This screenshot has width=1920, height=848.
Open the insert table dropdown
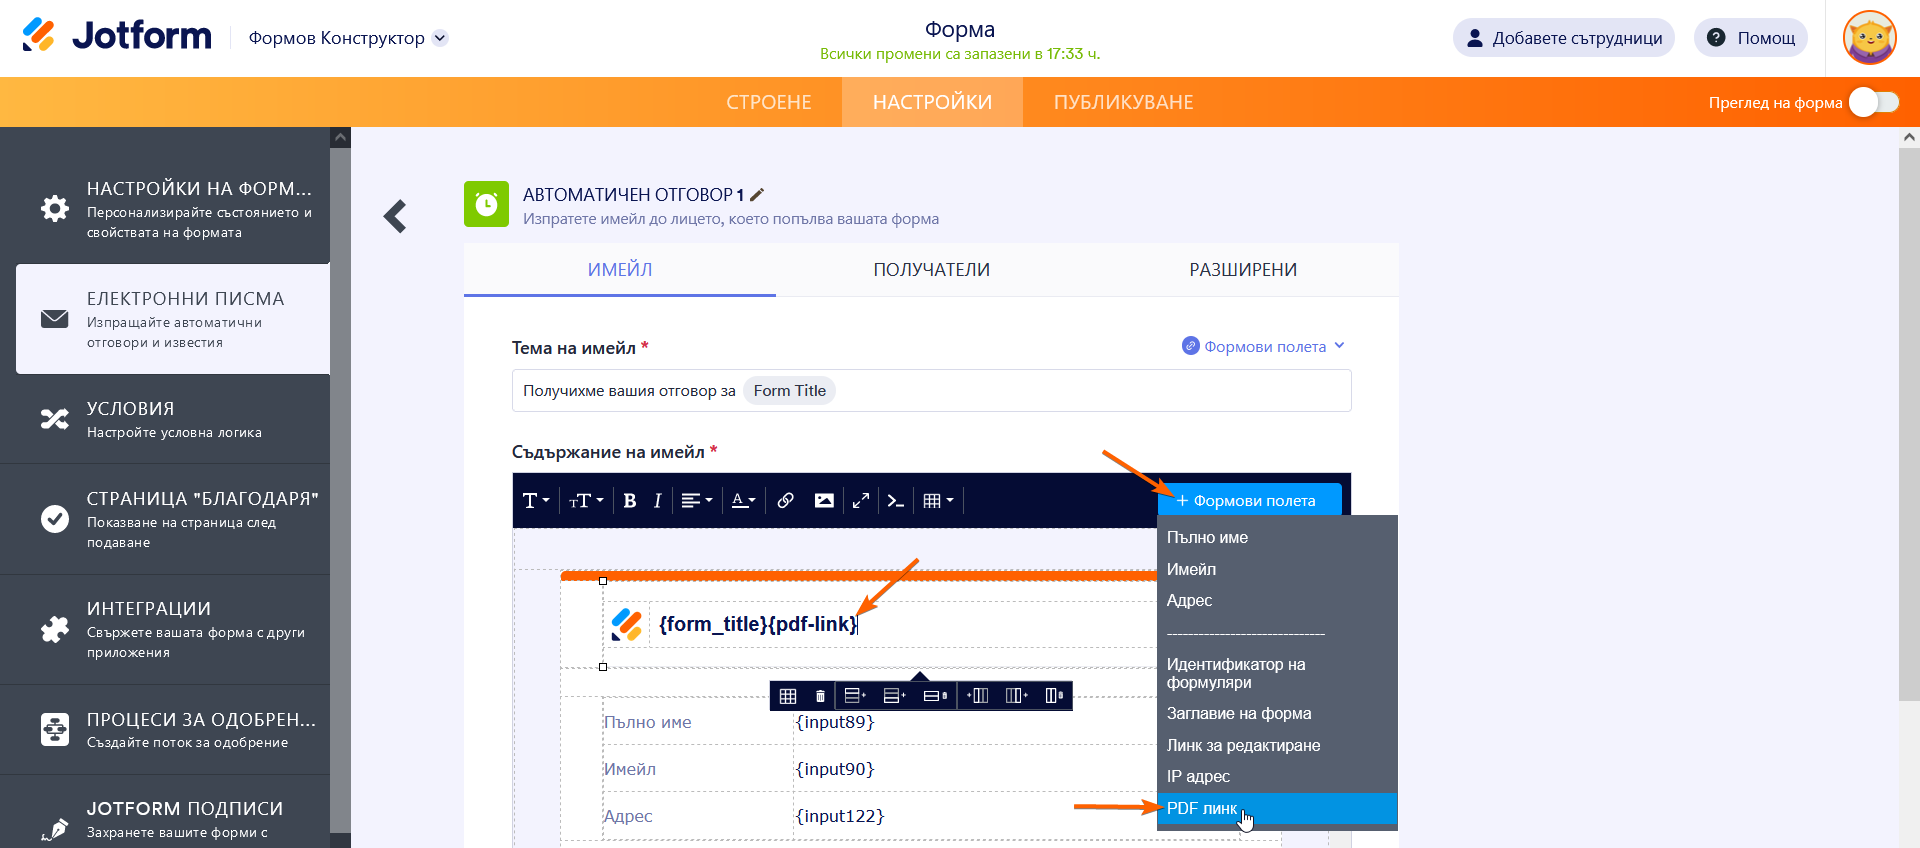pyautogui.click(x=938, y=500)
